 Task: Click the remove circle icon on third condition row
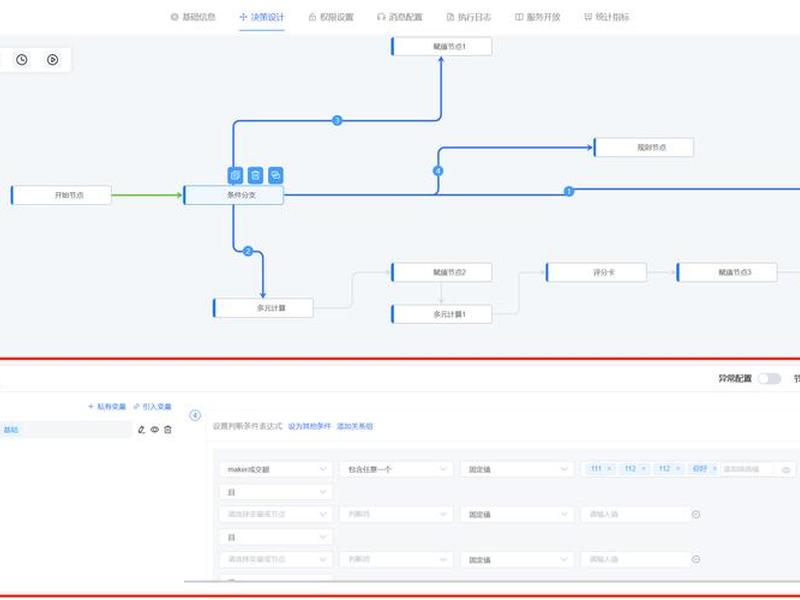[695, 559]
